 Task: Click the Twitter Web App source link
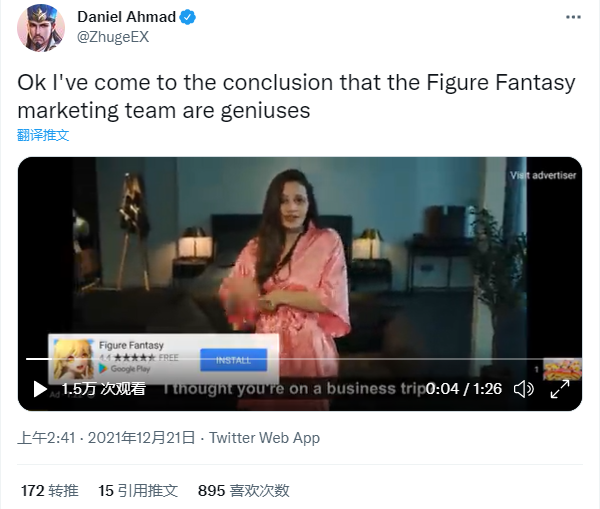pyautogui.click(x=264, y=438)
